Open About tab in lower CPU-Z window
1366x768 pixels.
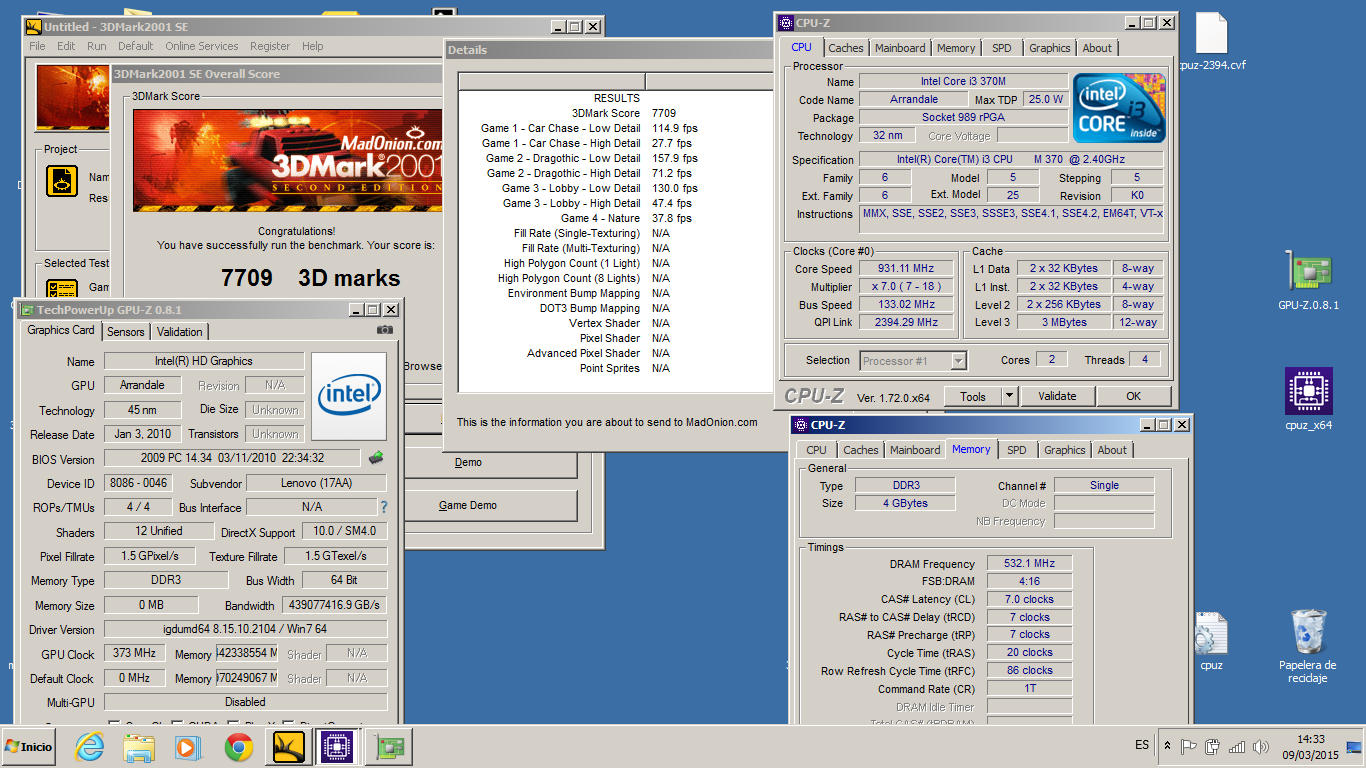pos(1112,450)
